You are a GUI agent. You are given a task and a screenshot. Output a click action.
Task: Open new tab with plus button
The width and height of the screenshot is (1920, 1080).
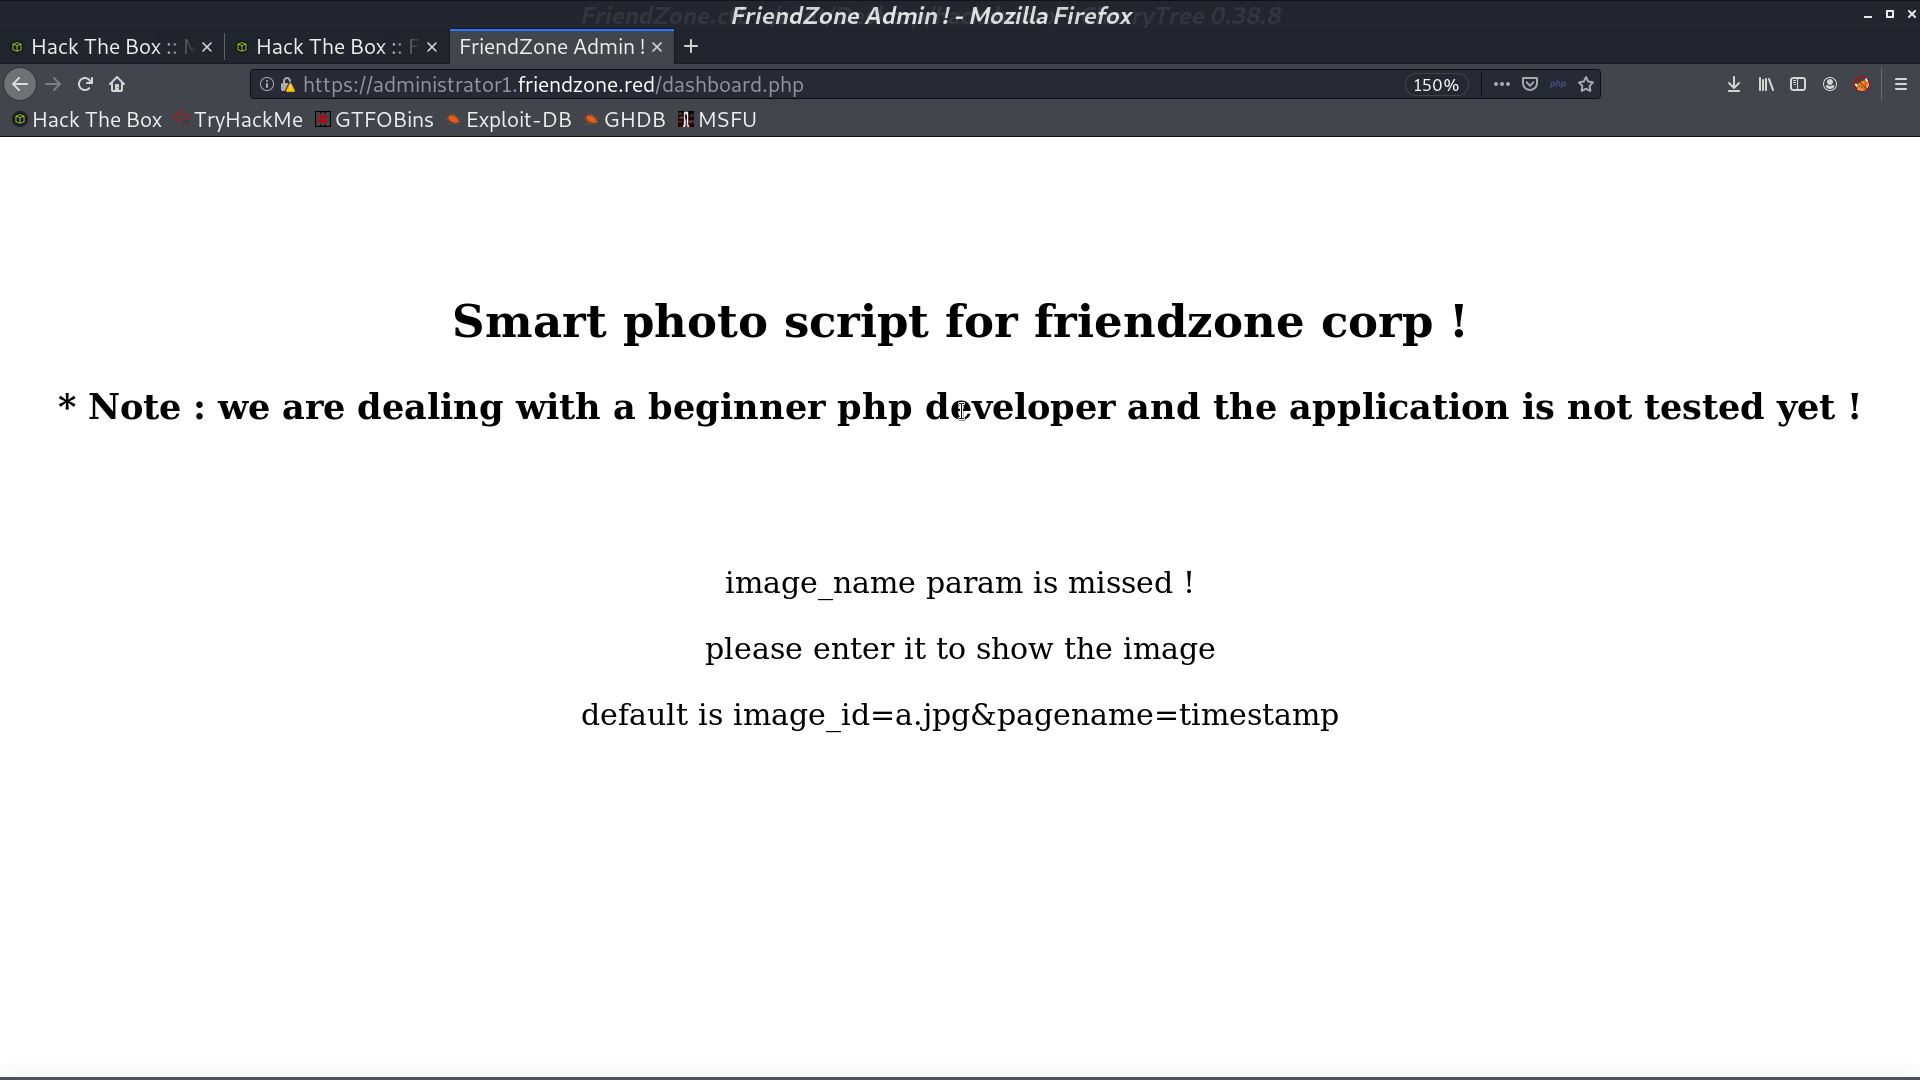click(691, 46)
